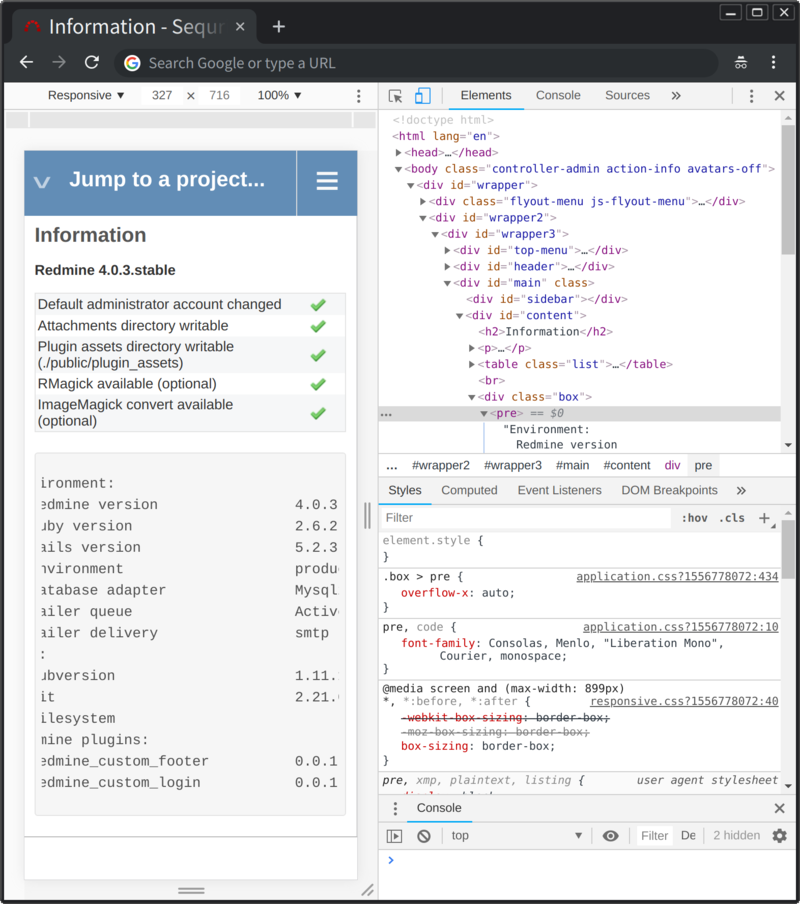Open device toolbar more options menu
The width and height of the screenshot is (800, 904).
[x=359, y=96]
